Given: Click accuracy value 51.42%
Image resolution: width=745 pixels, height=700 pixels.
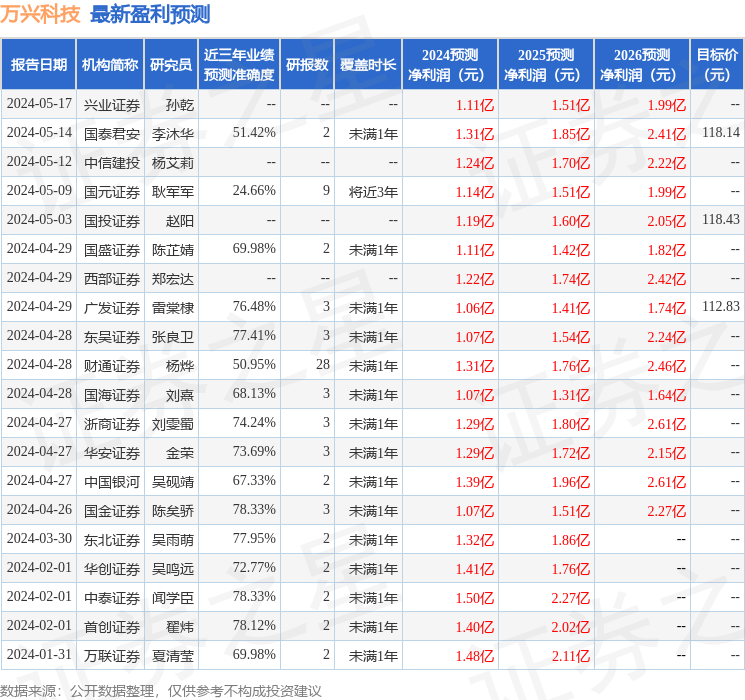Looking at the screenshot, I should 254,133.
